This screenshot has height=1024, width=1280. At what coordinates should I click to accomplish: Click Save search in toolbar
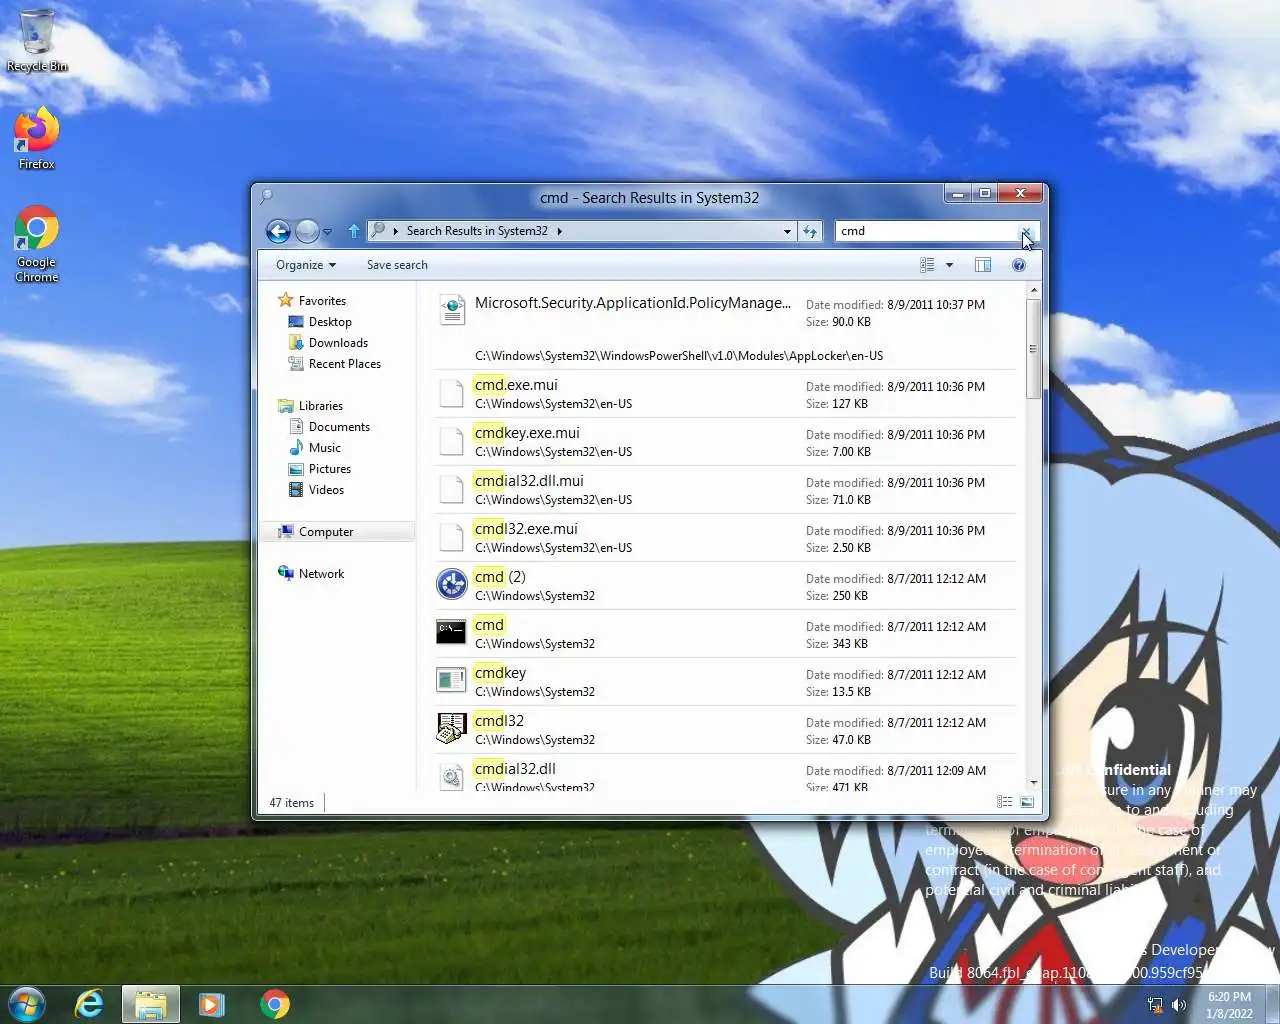[x=397, y=265]
